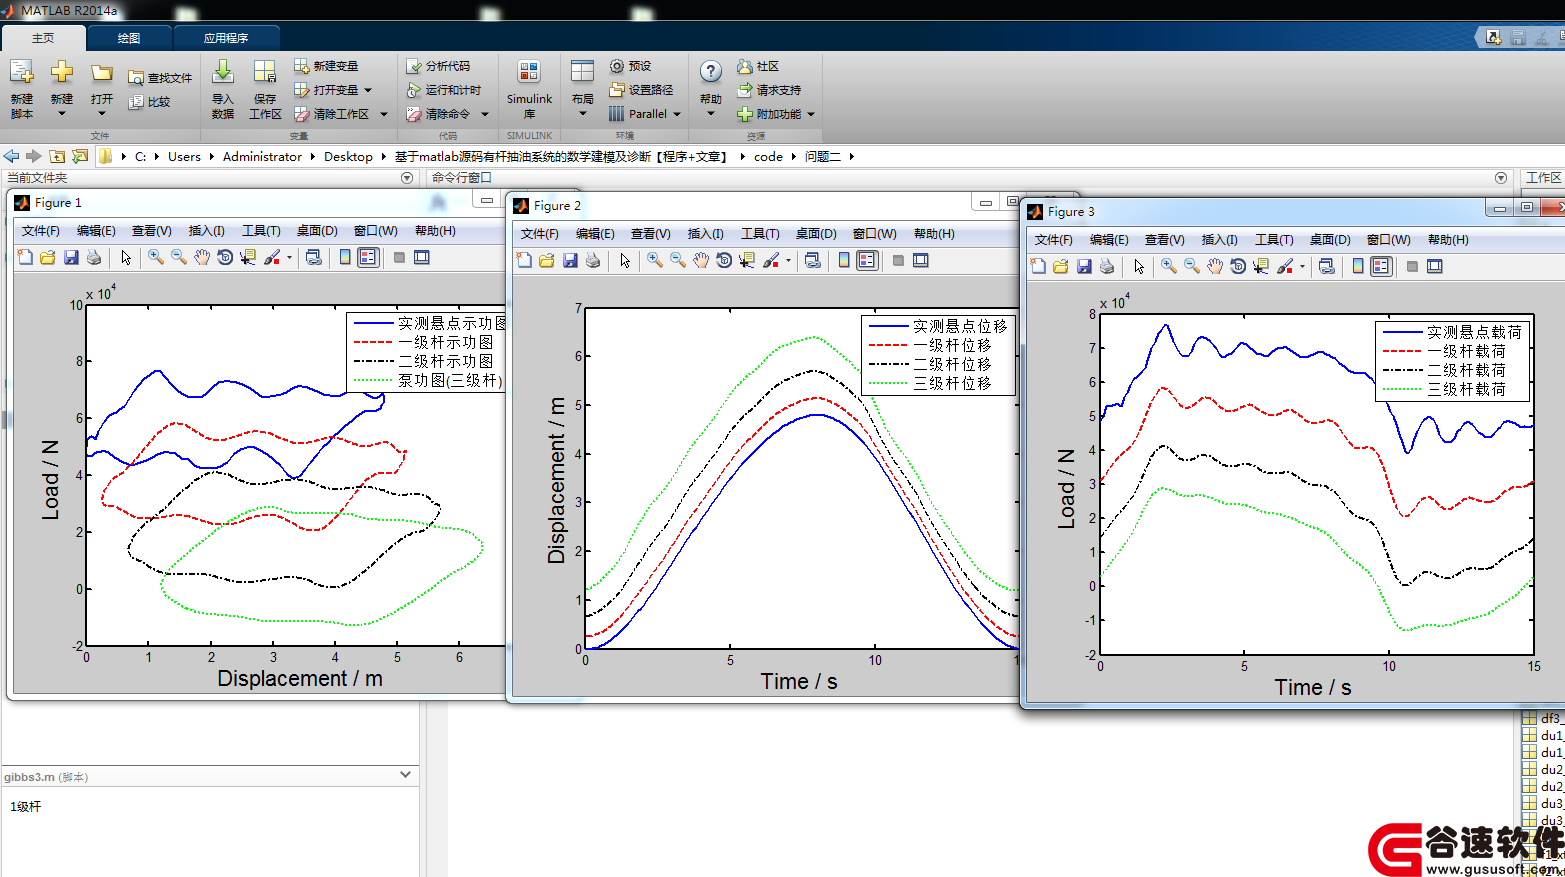1565x877 pixels.
Task: Click Desktop in the folder path
Action: (x=348, y=156)
